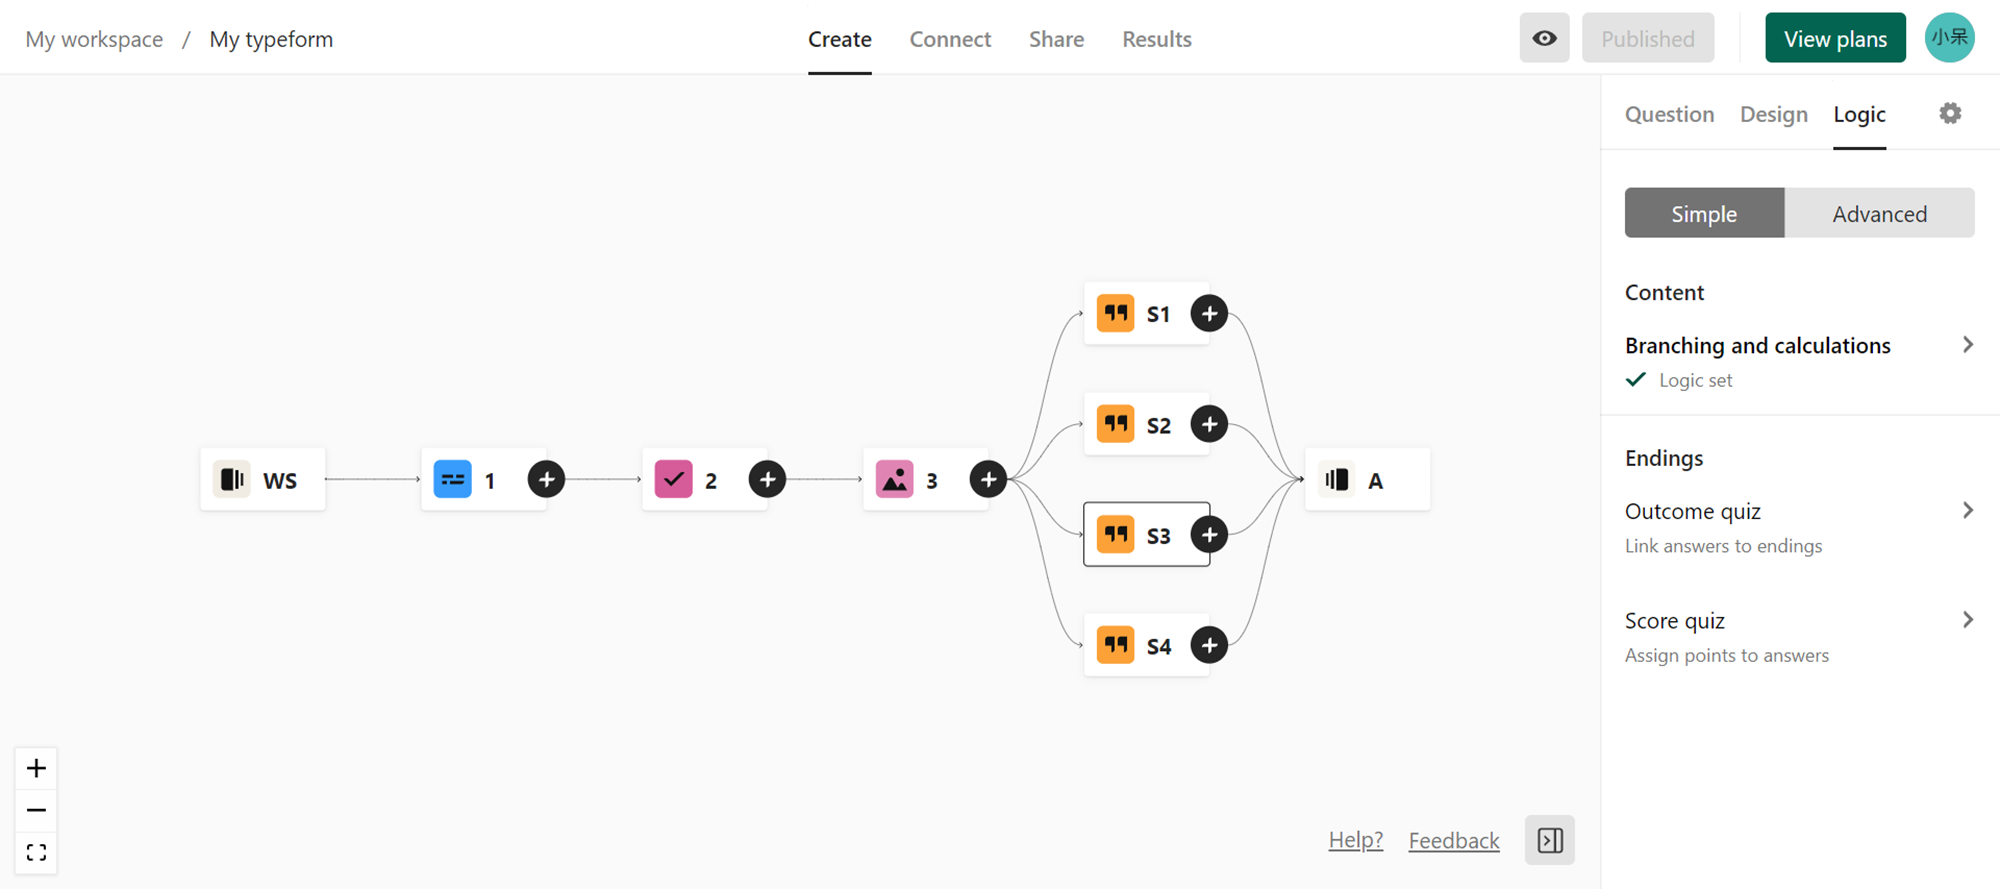Open the Results tab
This screenshot has height=889, width=2000.
[x=1156, y=39]
